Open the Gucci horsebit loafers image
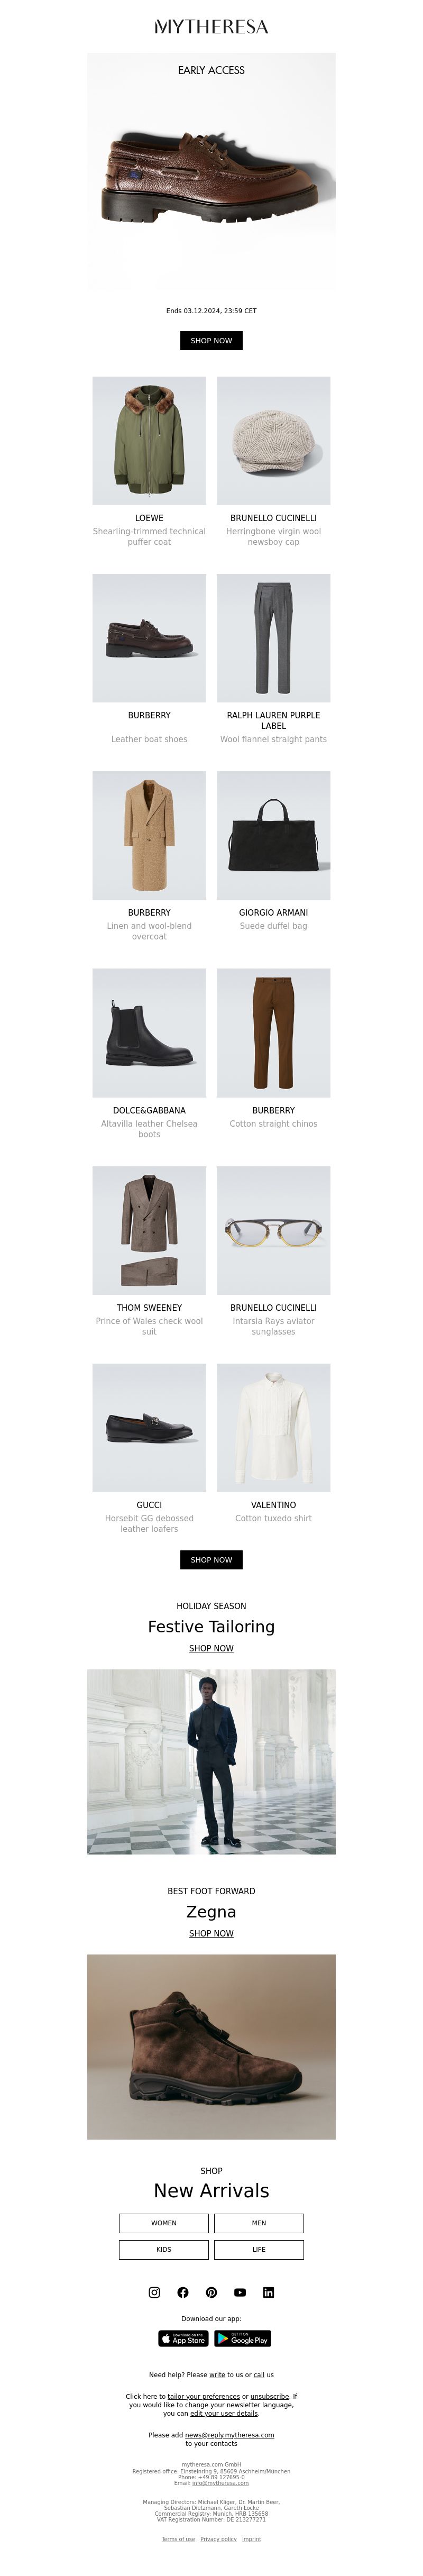This screenshot has height=2576, width=423. (149, 1427)
